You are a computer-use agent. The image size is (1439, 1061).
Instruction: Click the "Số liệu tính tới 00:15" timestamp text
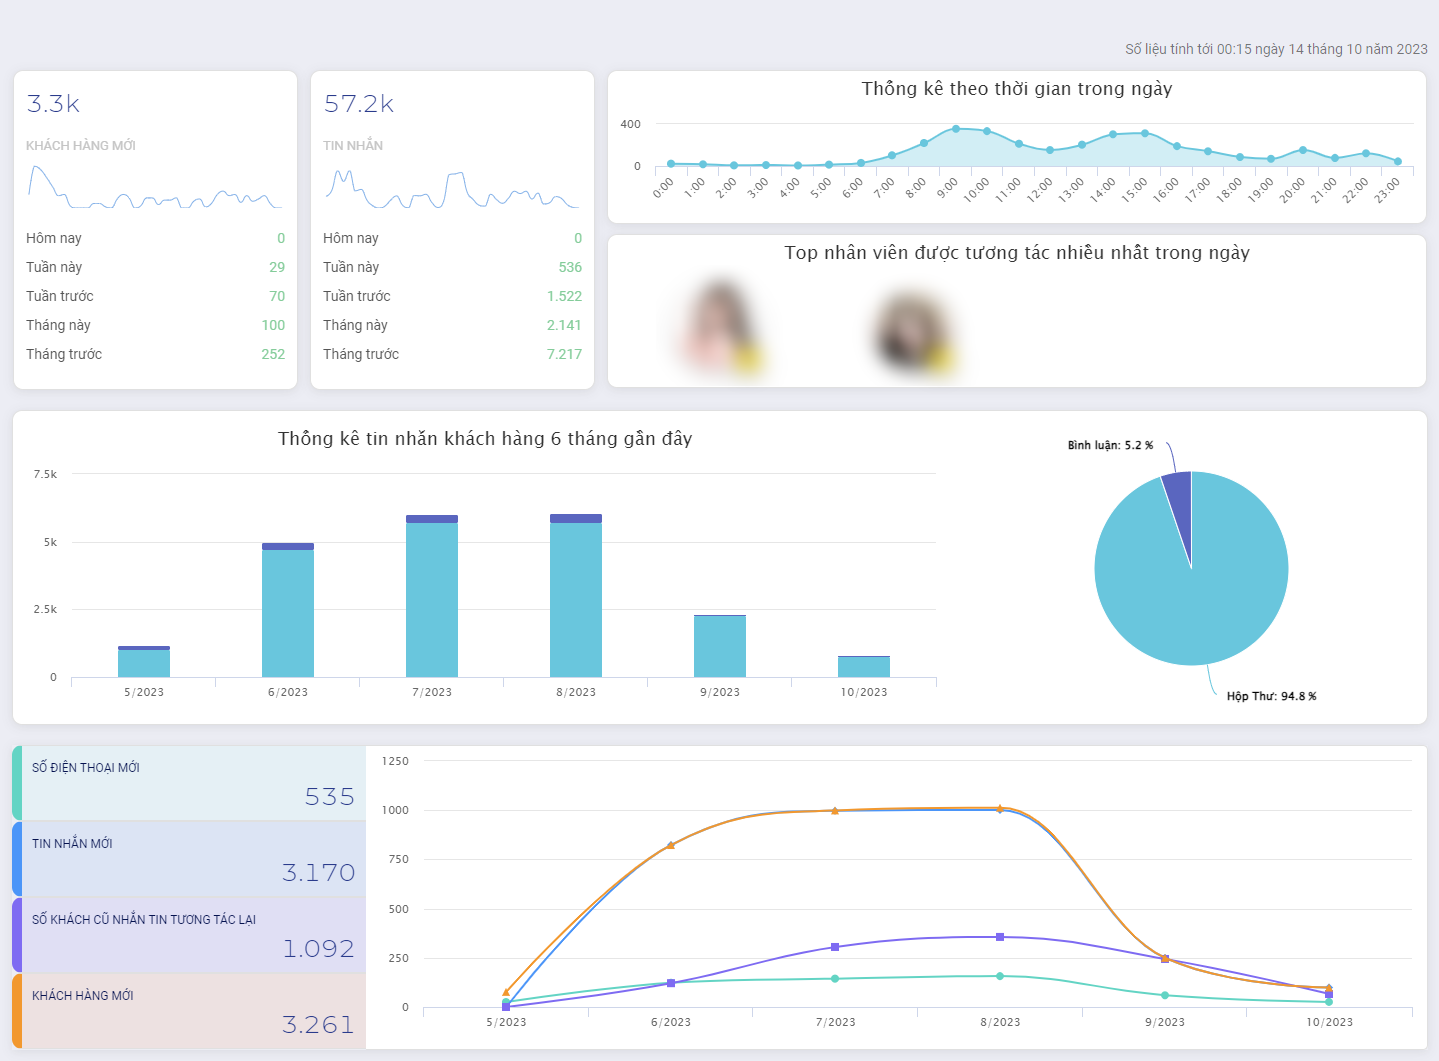pos(1276,49)
